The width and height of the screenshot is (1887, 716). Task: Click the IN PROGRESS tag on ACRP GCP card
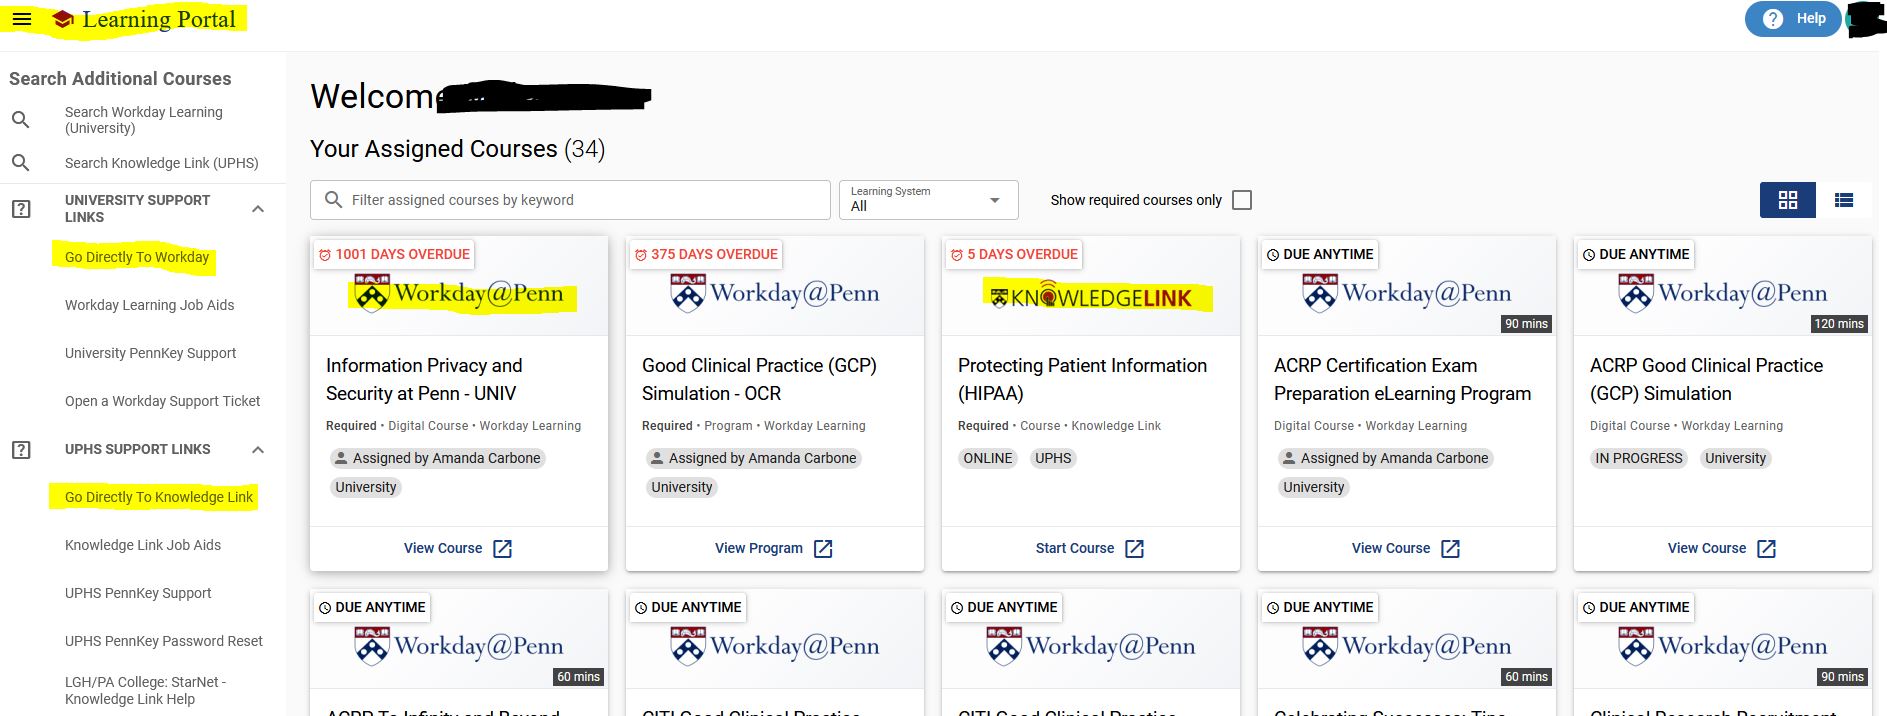[1639, 458]
